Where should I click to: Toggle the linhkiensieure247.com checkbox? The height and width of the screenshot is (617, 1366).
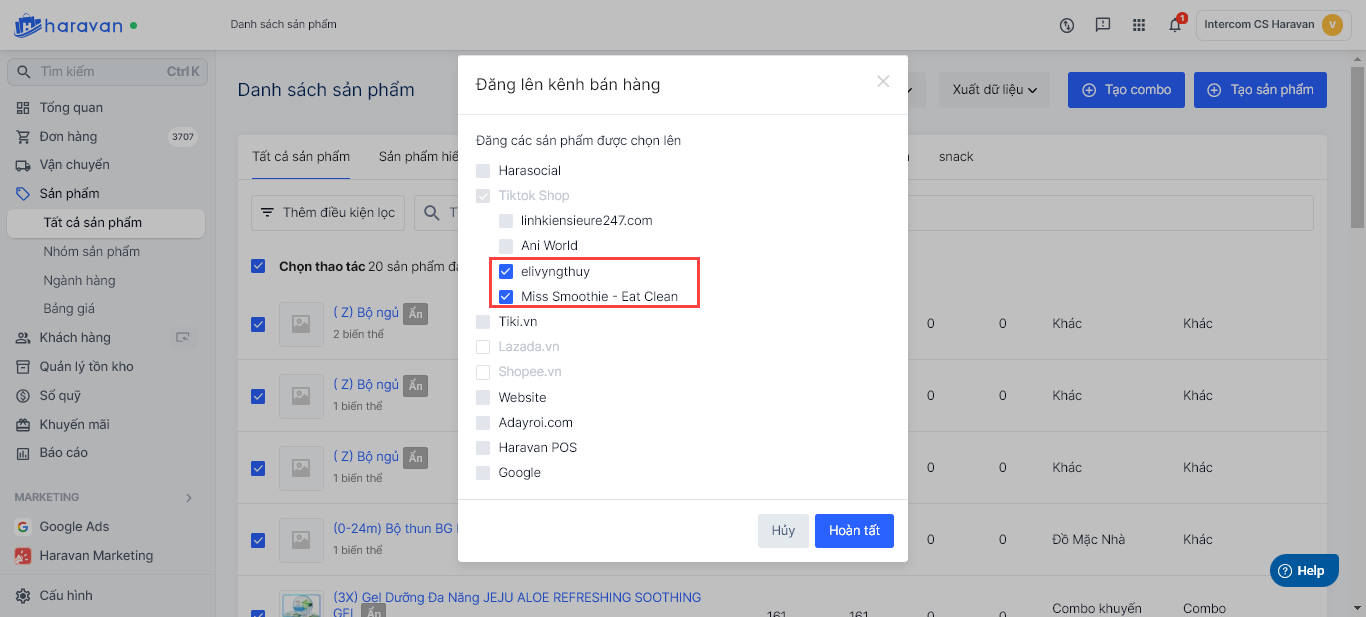click(x=506, y=221)
